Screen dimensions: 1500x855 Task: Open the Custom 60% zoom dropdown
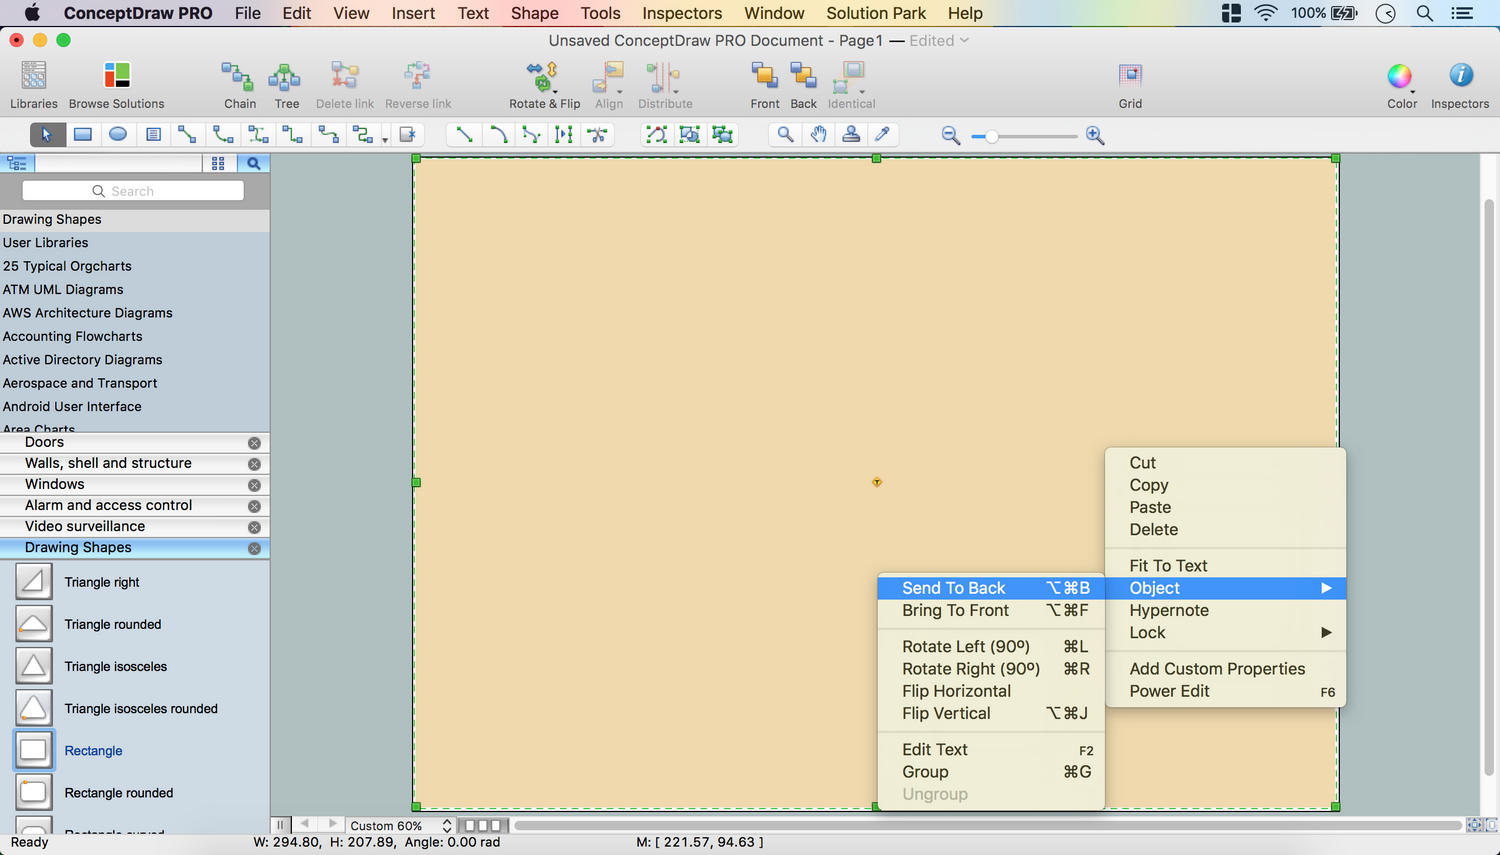(x=400, y=826)
